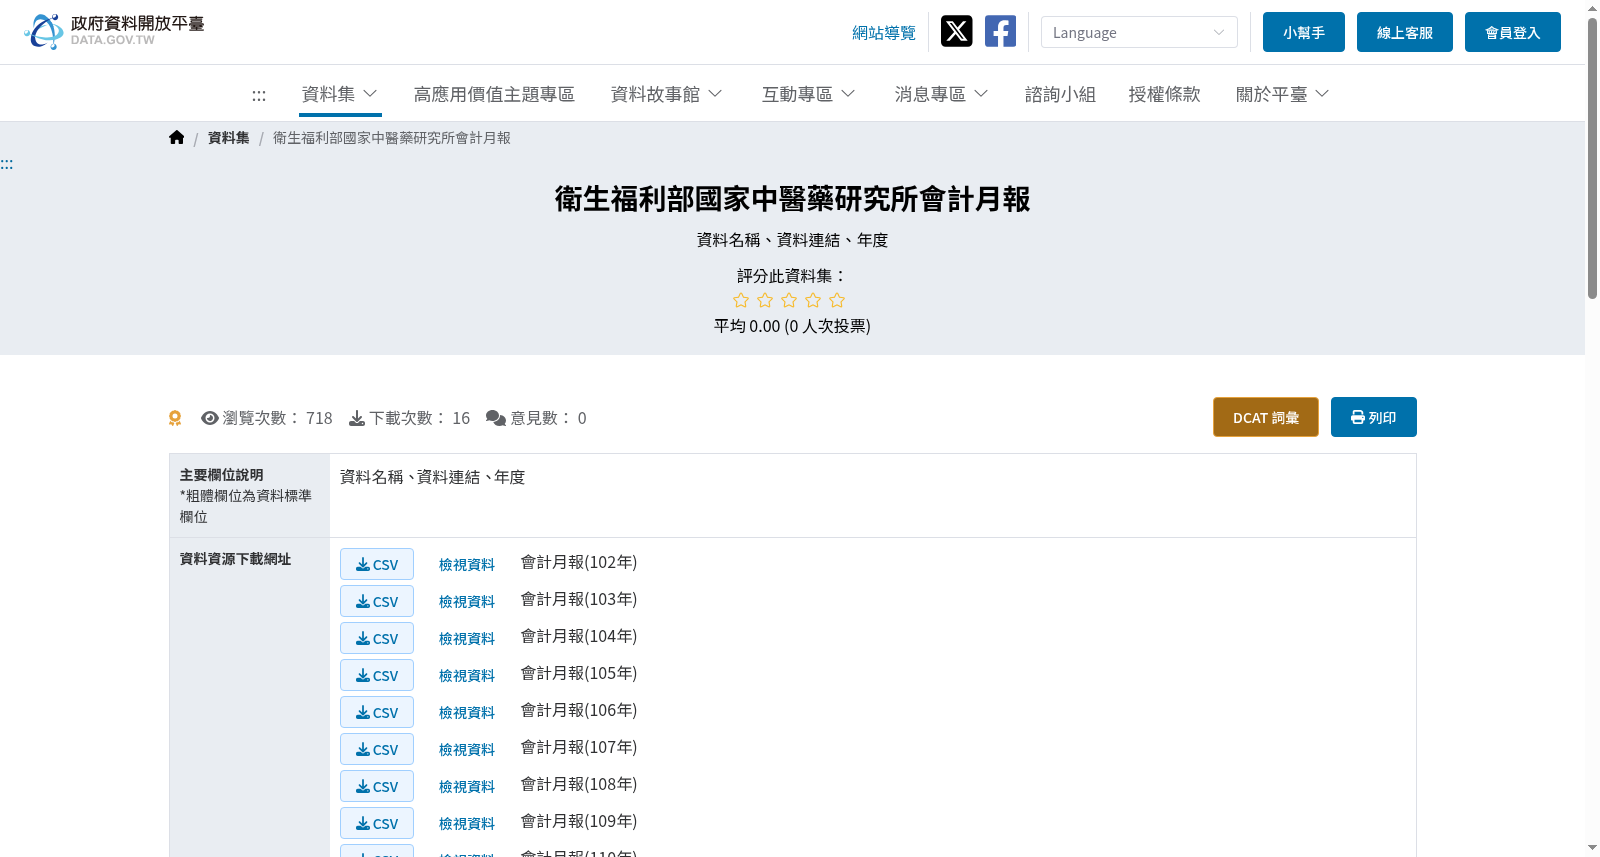Click the eye icon beside 瀏覽次數
This screenshot has height=857, width=1600.
(209, 418)
